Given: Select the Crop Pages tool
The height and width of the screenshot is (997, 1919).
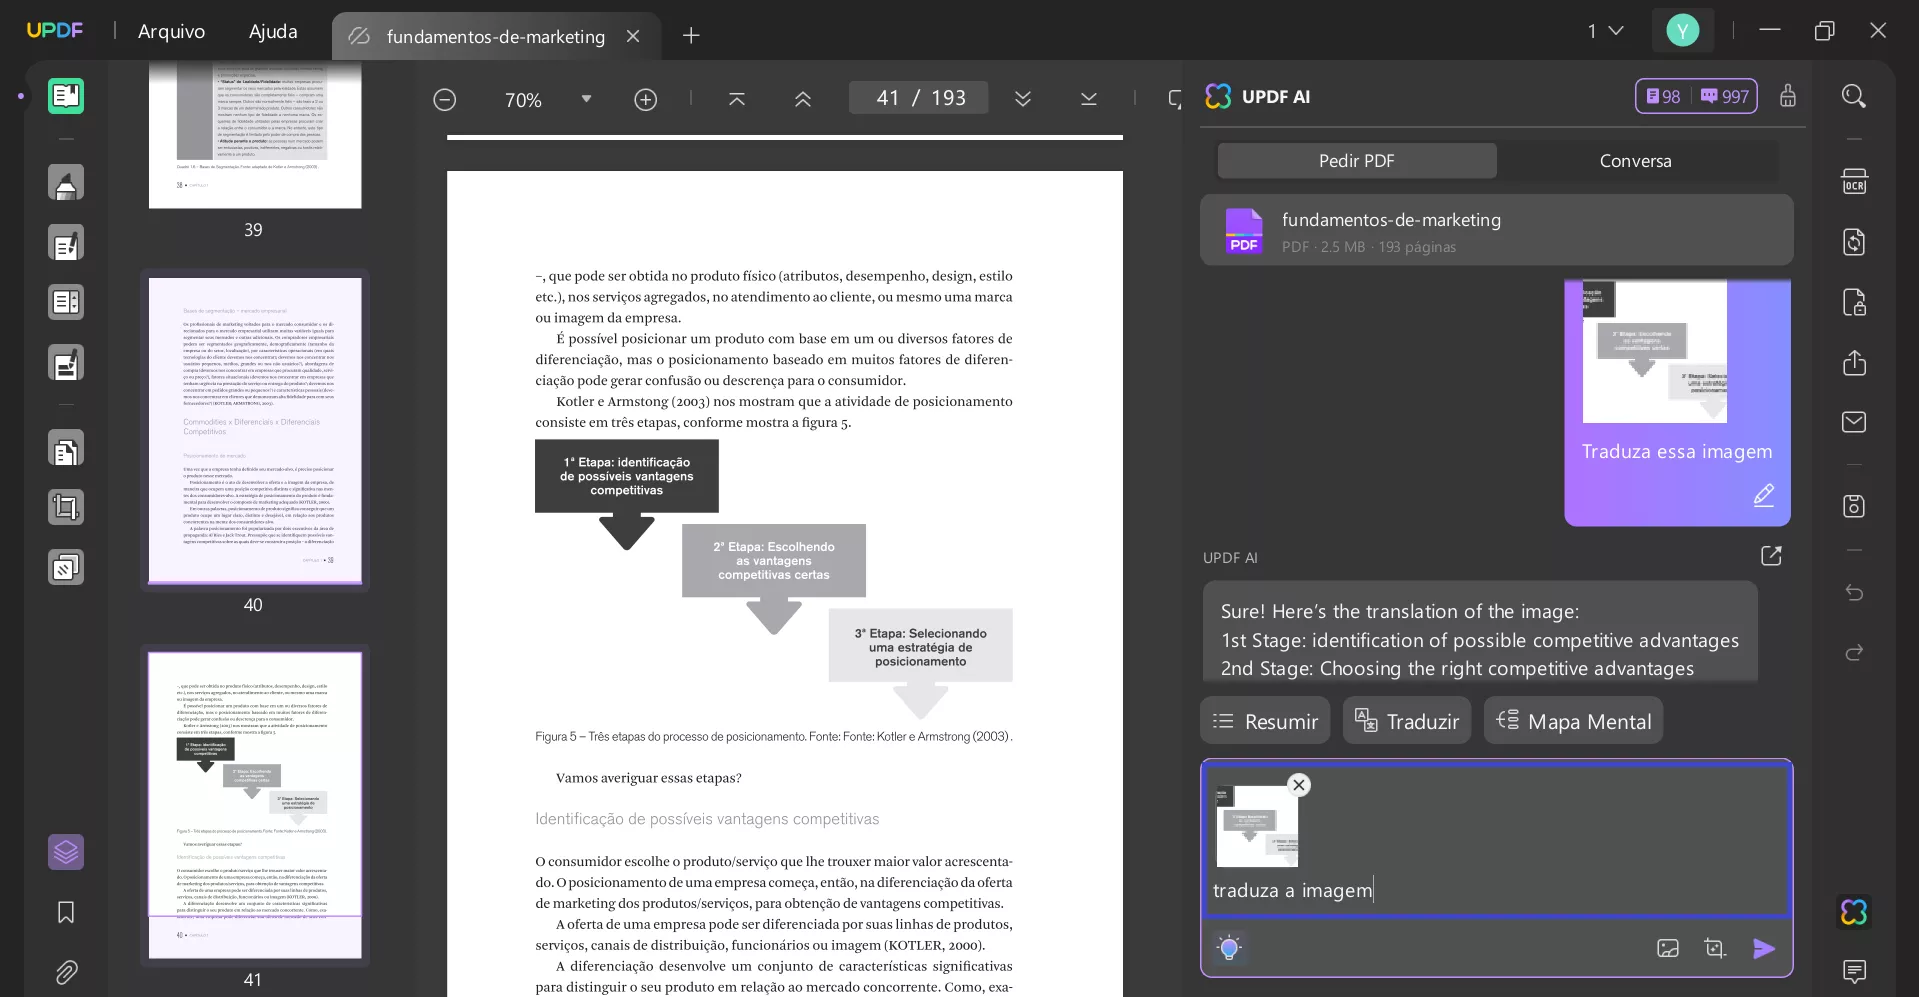Looking at the screenshot, I should (66, 507).
